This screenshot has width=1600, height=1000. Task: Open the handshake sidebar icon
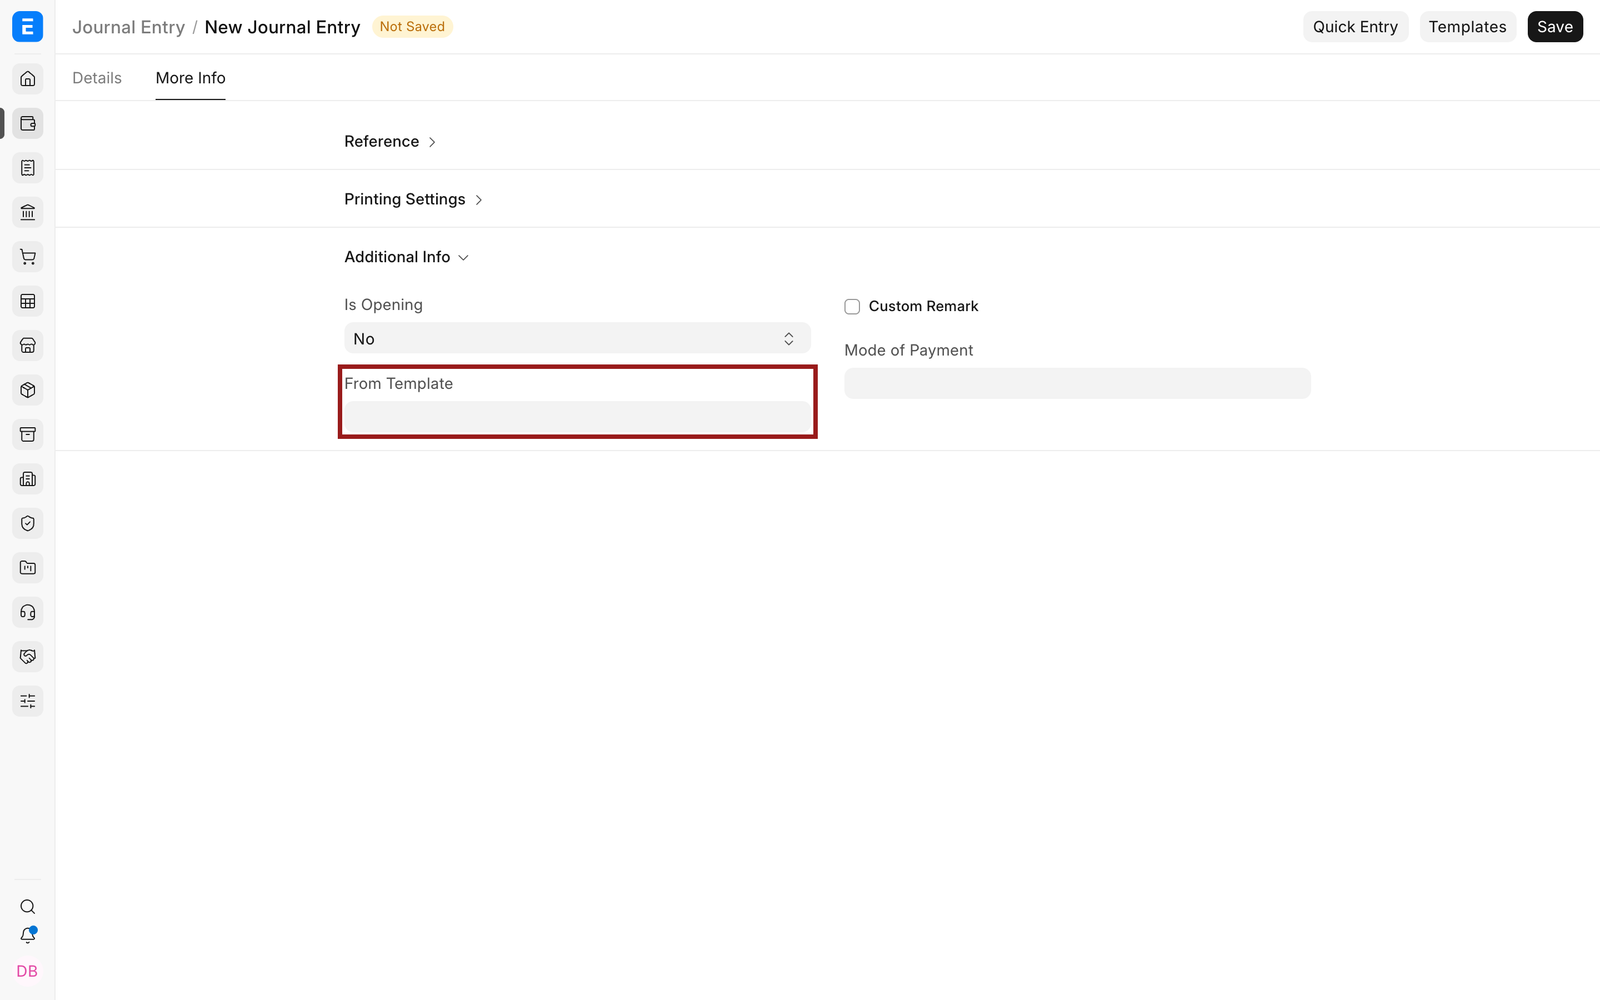click(x=28, y=657)
